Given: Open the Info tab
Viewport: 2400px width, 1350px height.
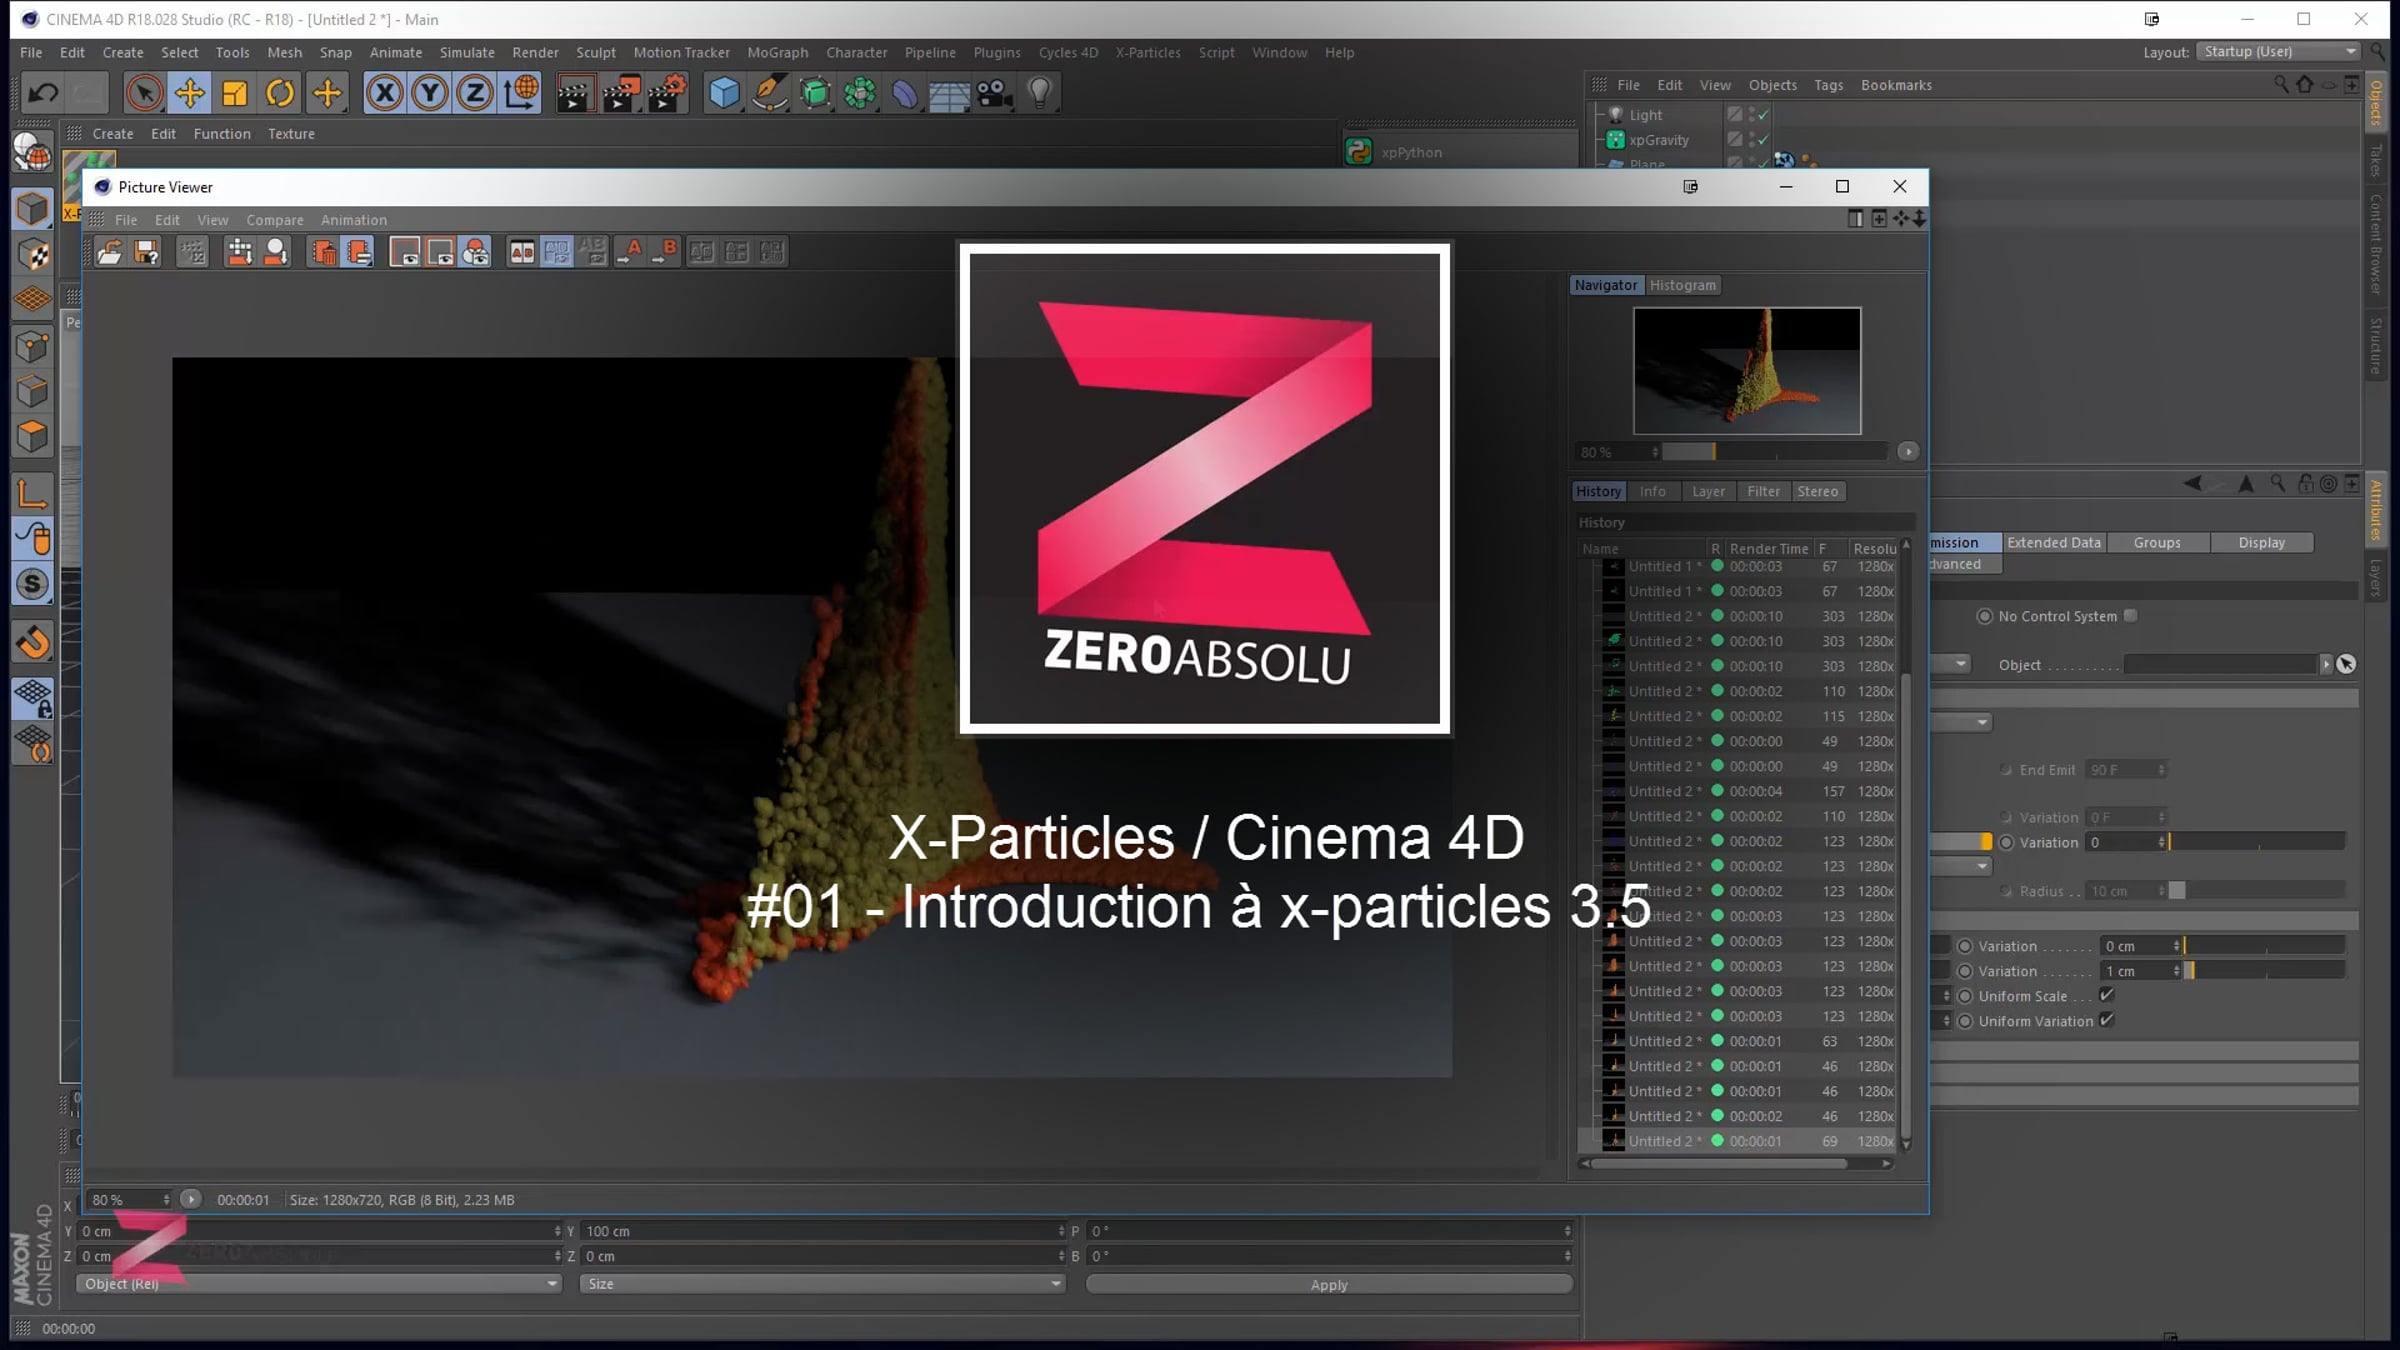Looking at the screenshot, I should coord(1653,492).
